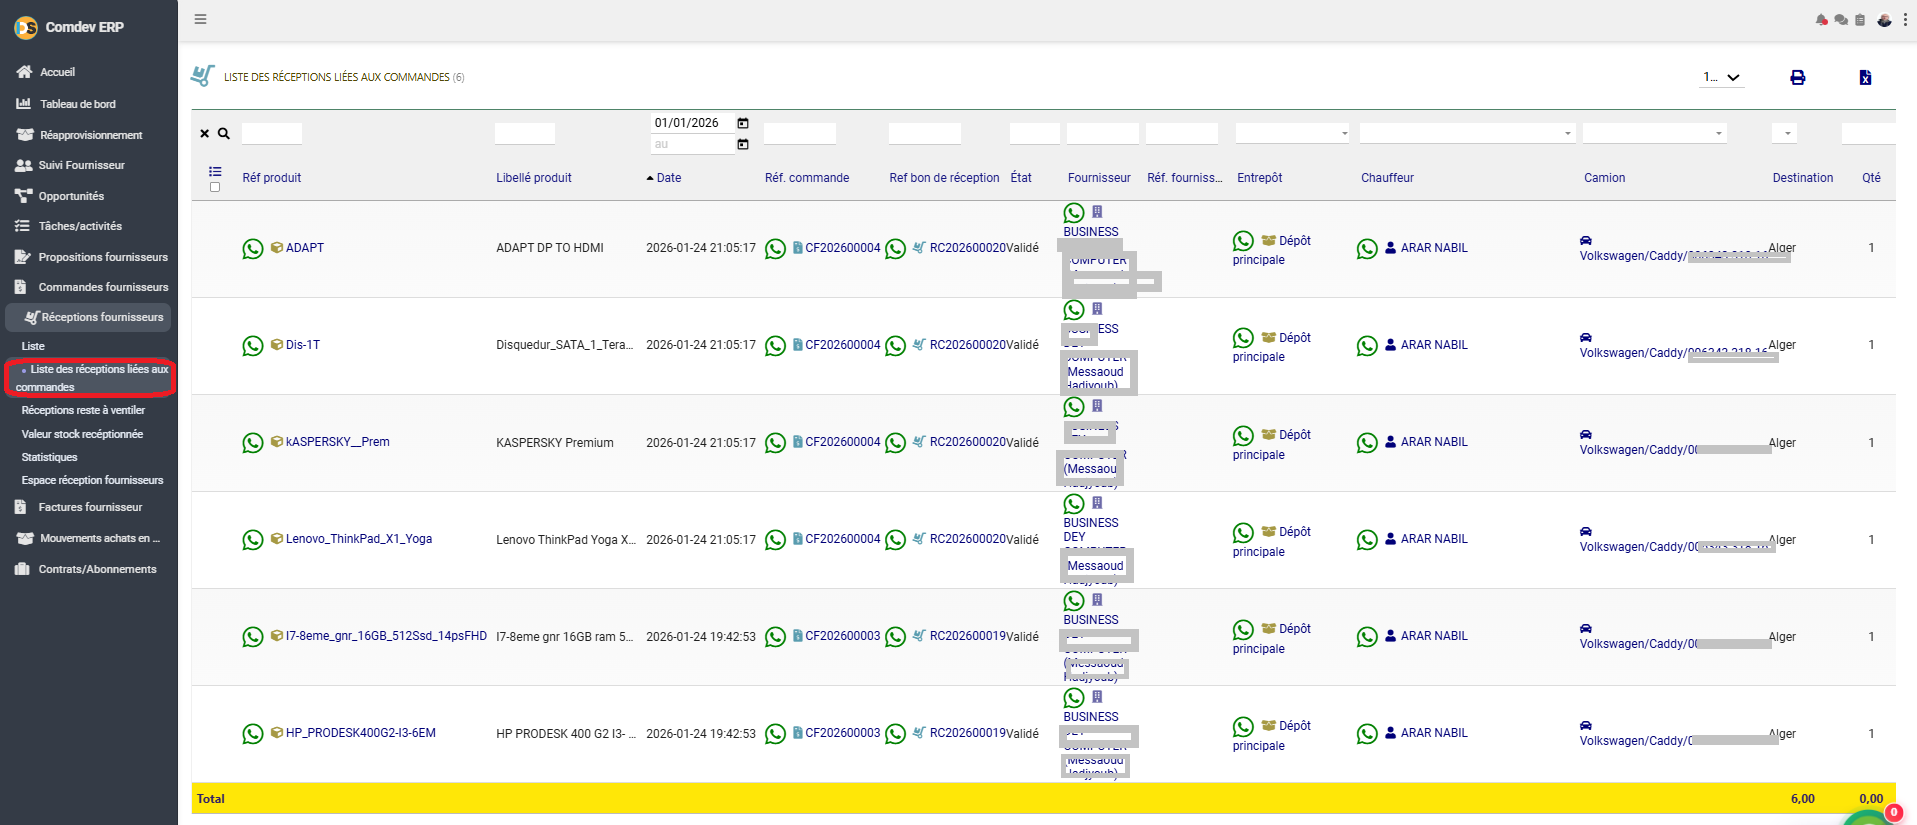Open Statistiques submenu

click(x=49, y=457)
